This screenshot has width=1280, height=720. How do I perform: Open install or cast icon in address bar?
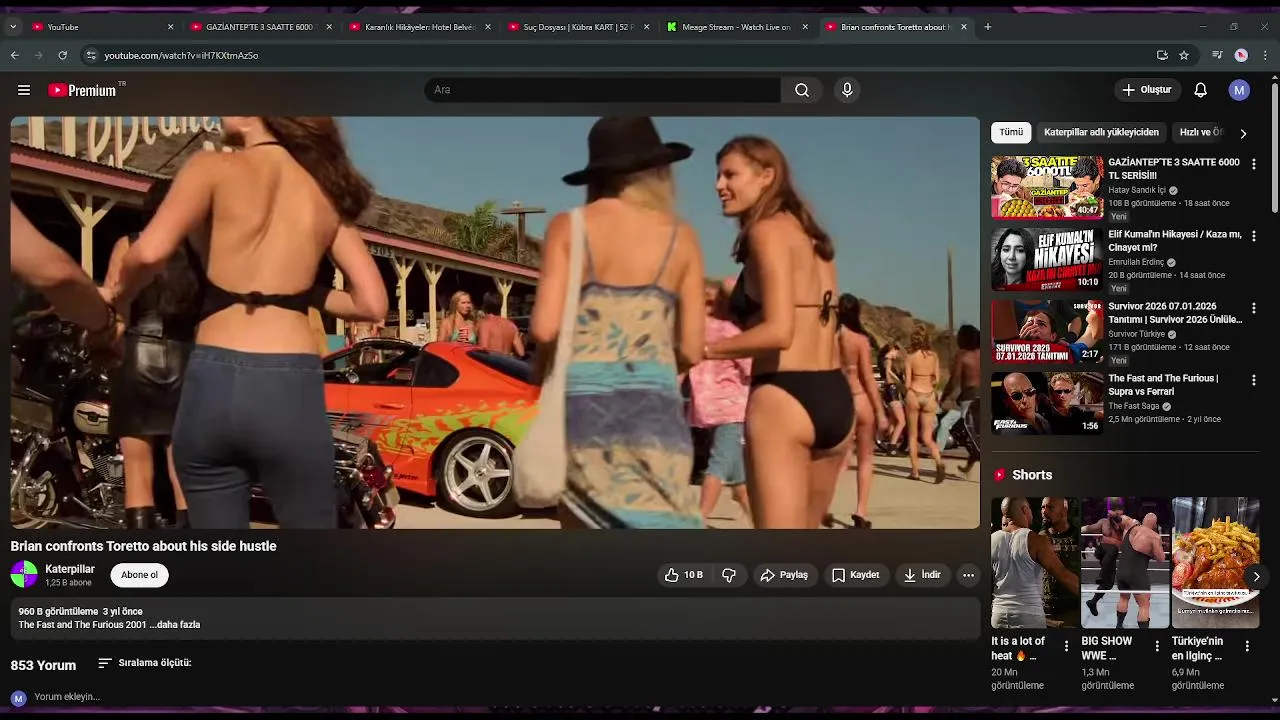pyautogui.click(x=1162, y=55)
